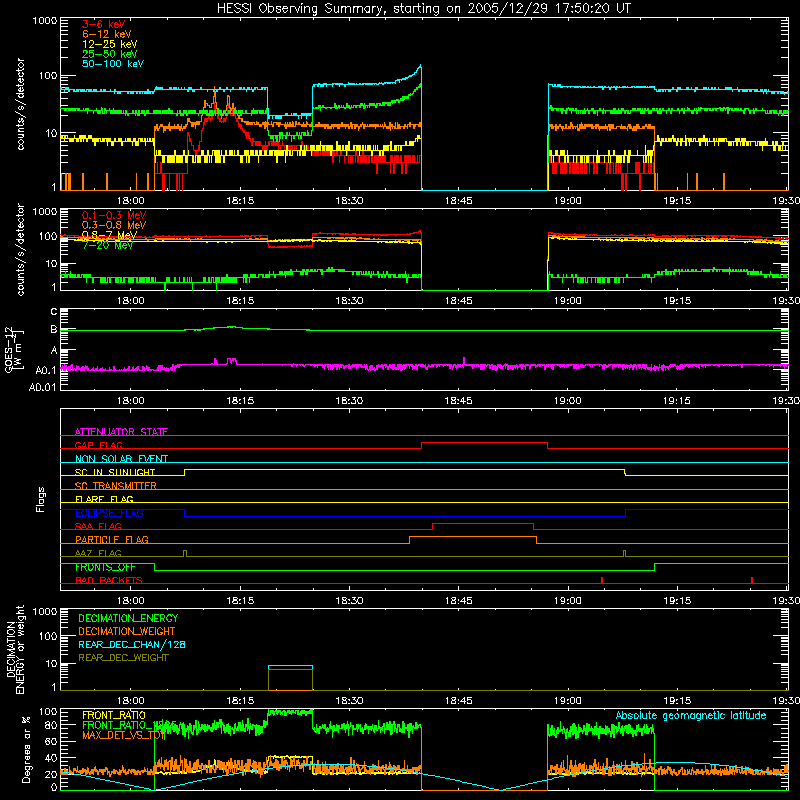
Task: Click the REAR_DEC_CHAN/128 legend label
Action: click(132, 644)
